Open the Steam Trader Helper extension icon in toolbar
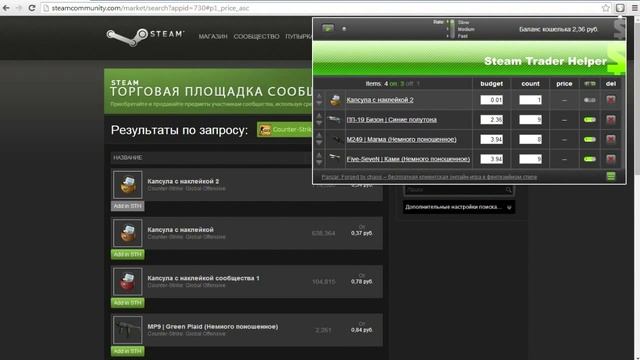 pyautogui.click(x=620, y=8)
